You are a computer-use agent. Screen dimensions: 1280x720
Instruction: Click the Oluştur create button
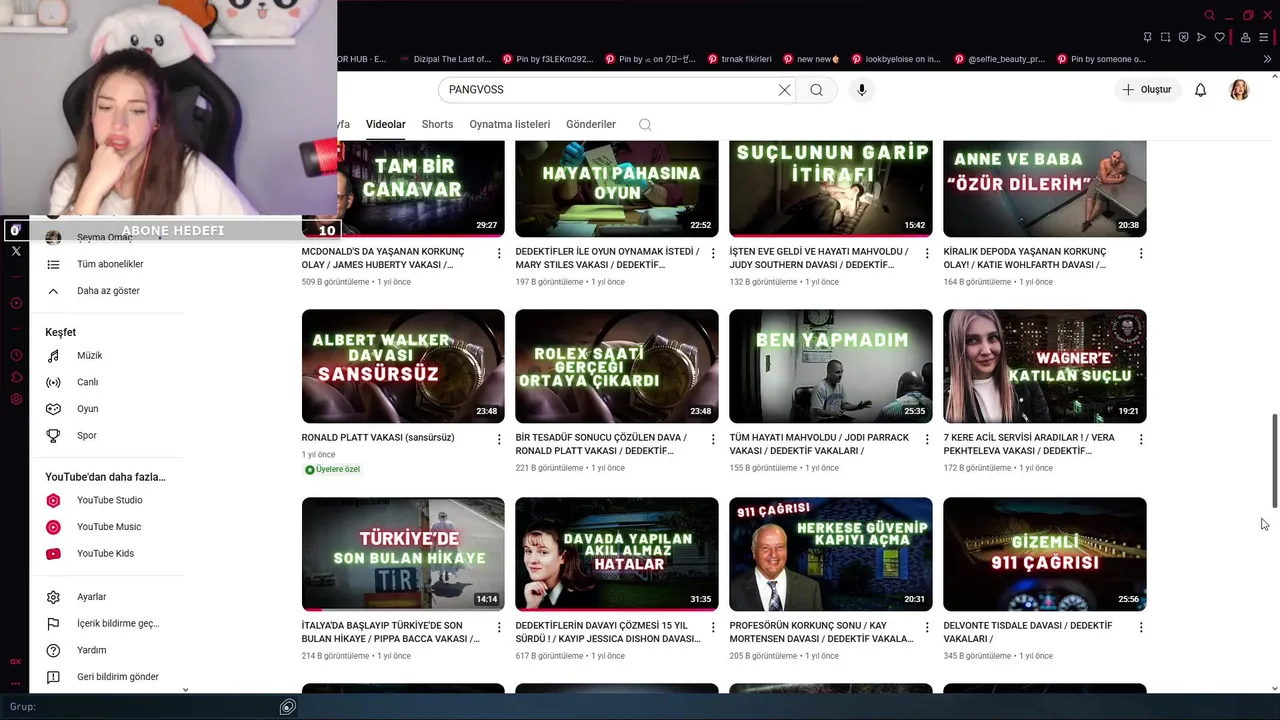pos(1146,90)
